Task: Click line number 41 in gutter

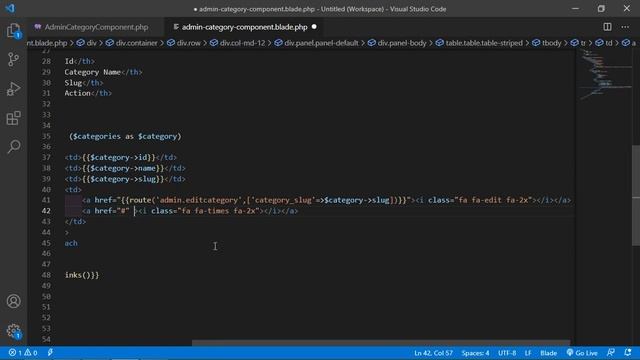Action: [x=46, y=200]
